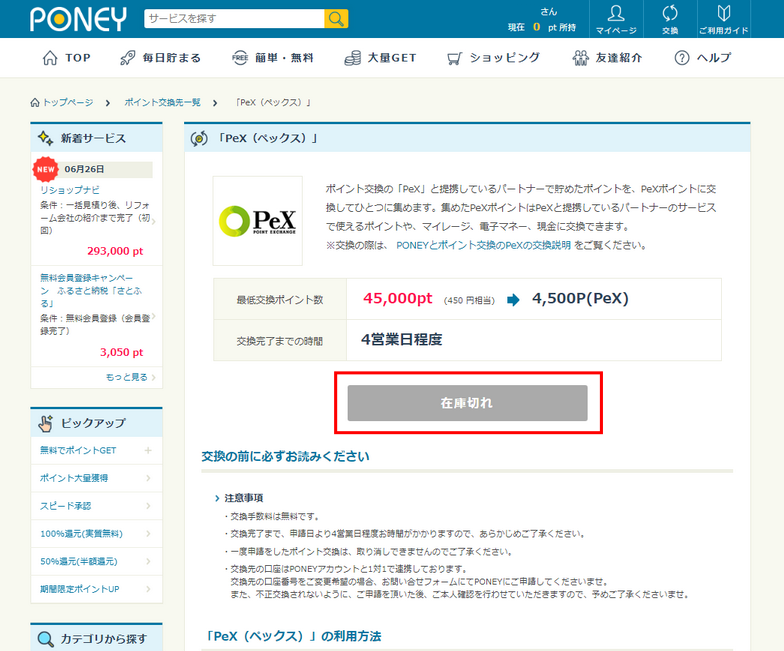Click the 45,000pt minimum points text
The width and height of the screenshot is (784, 651).
coord(398,298)
